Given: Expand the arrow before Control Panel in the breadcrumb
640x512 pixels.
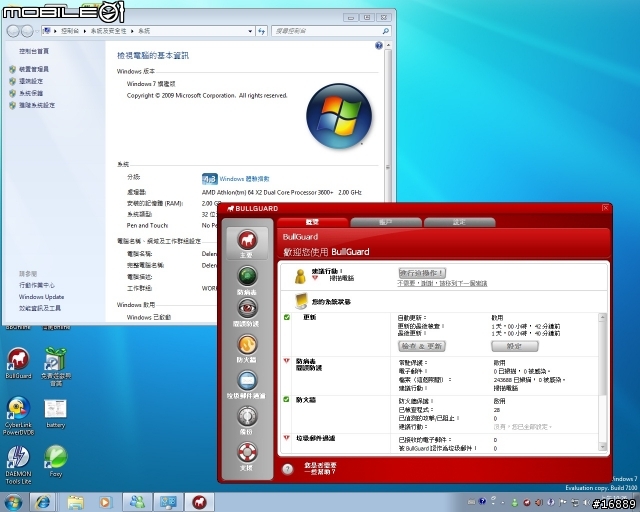Looking at the screenshot, I should 55,31.
